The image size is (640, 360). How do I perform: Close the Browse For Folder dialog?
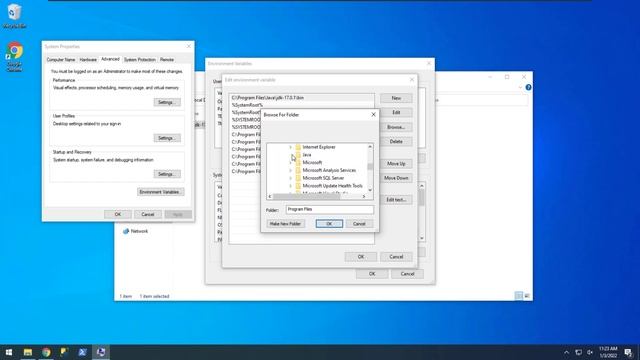(373, 115)
